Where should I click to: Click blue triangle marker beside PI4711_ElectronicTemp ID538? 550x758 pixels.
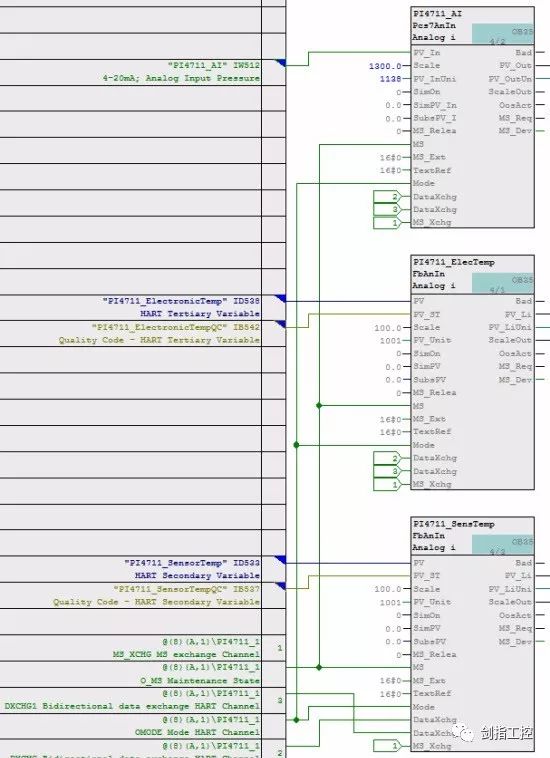(x=281, y=298)
